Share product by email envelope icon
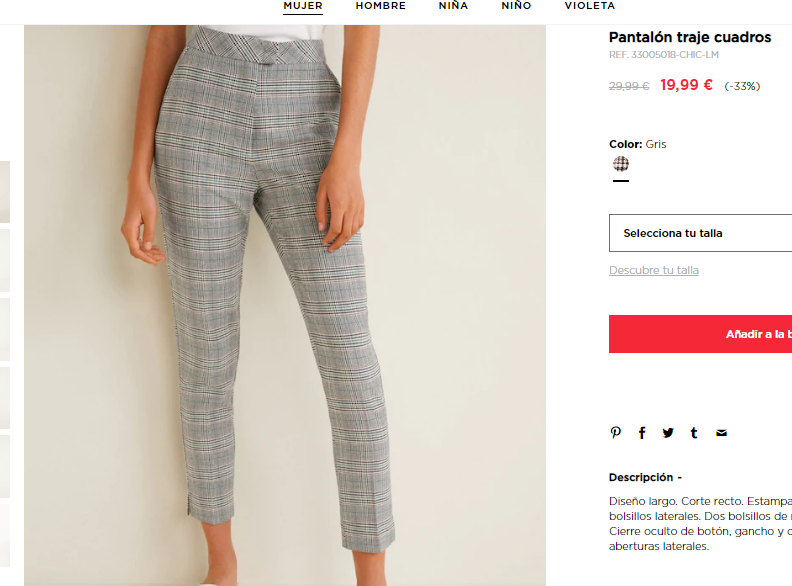This screenshot has width=792, height=586. pos(721,433)
